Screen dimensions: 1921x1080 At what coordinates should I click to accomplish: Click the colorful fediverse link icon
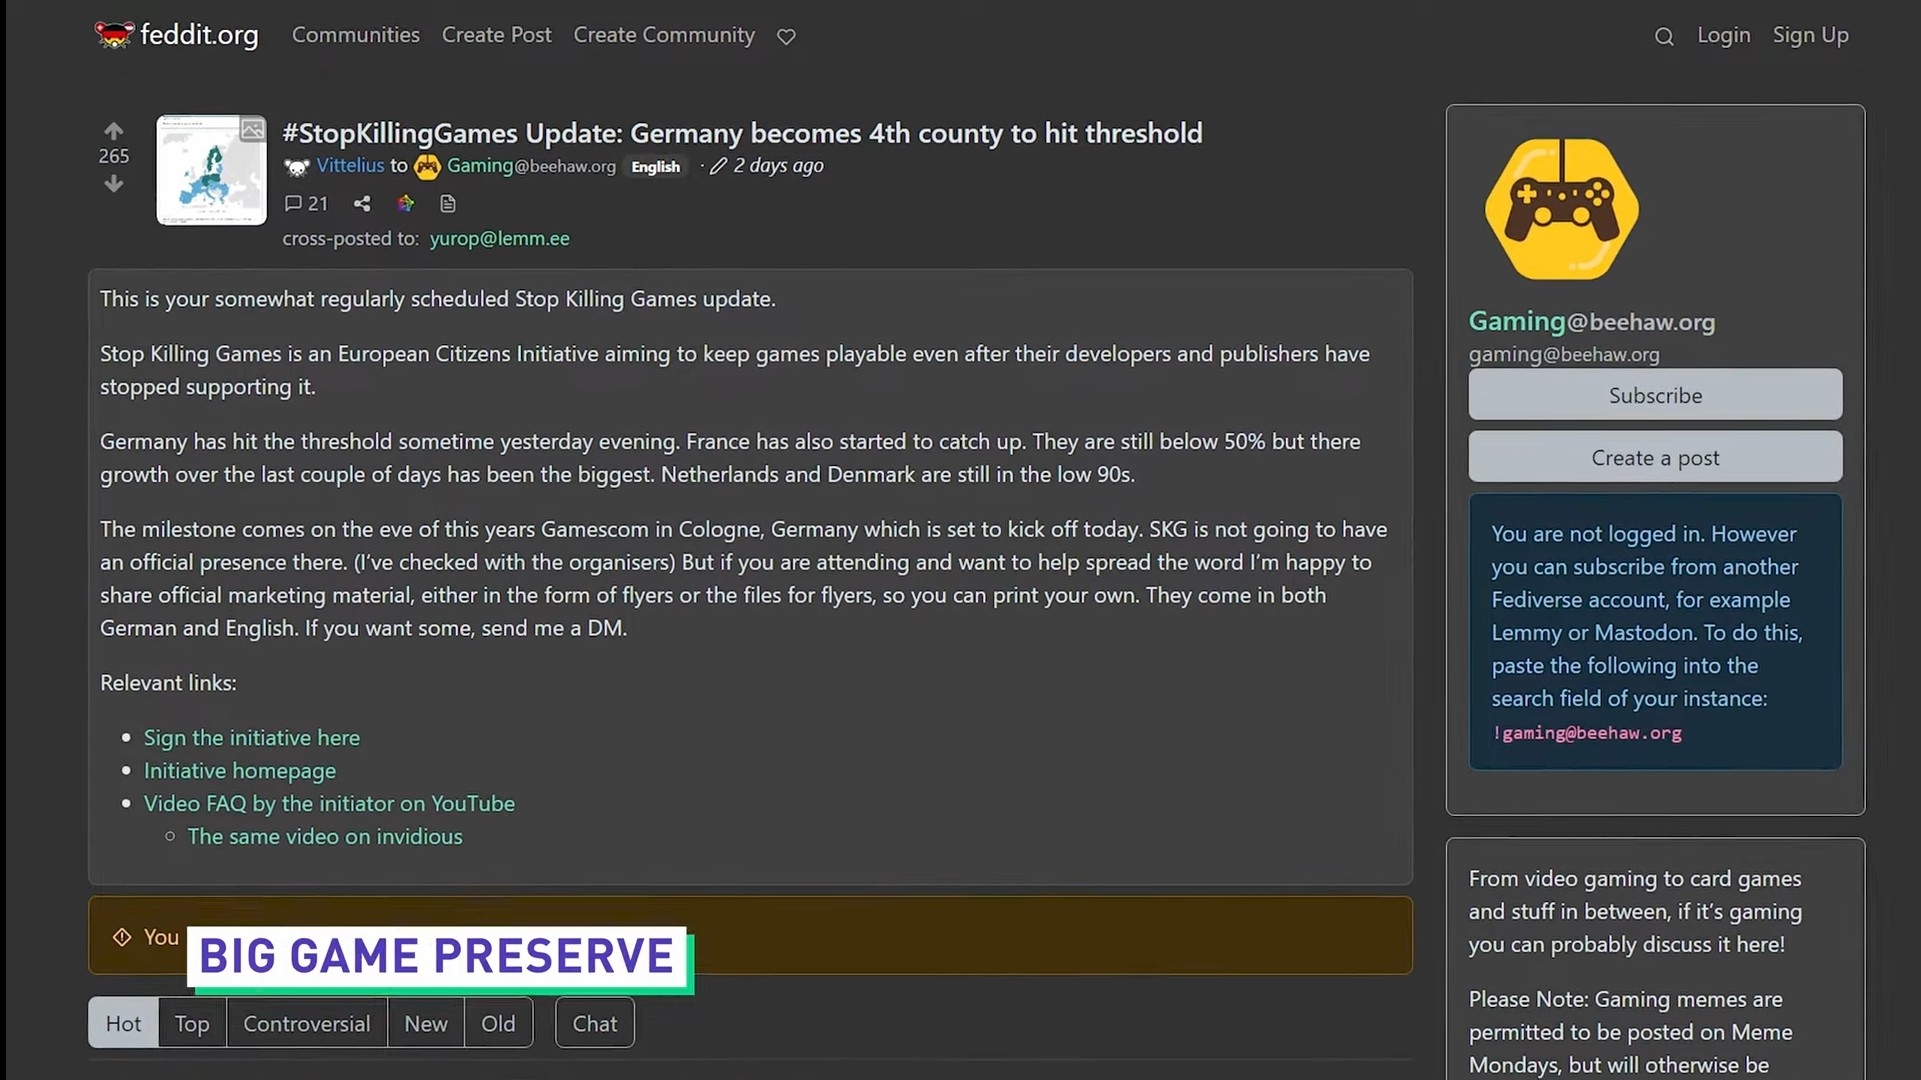coord(405,204)
